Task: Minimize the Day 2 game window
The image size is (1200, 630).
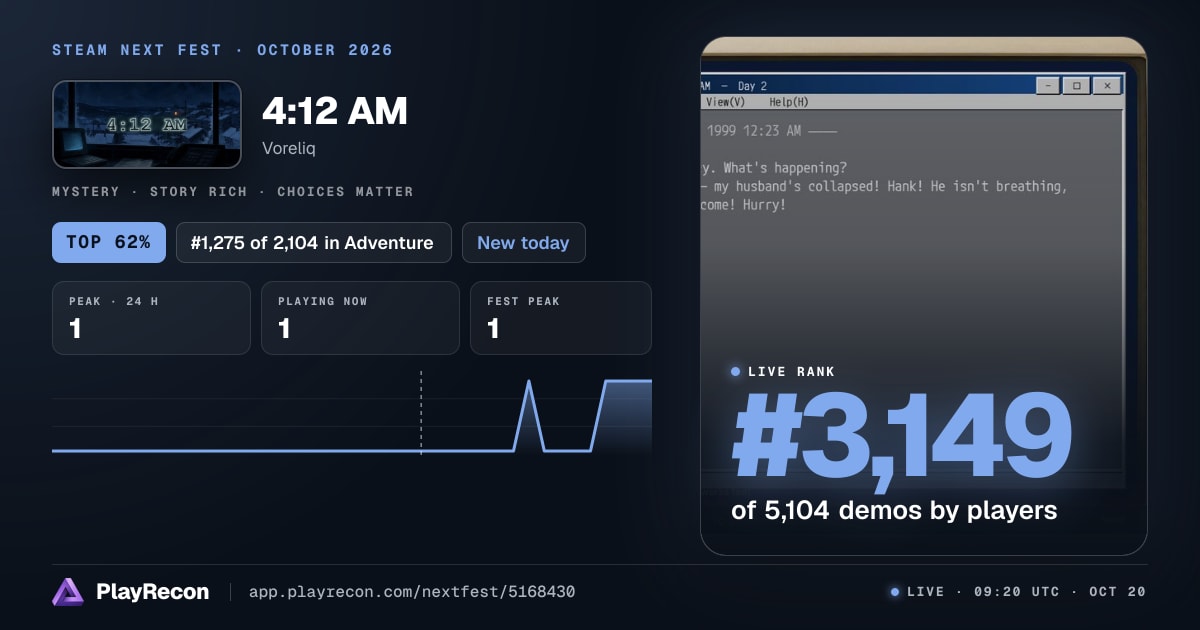Action: point(1048,86)
